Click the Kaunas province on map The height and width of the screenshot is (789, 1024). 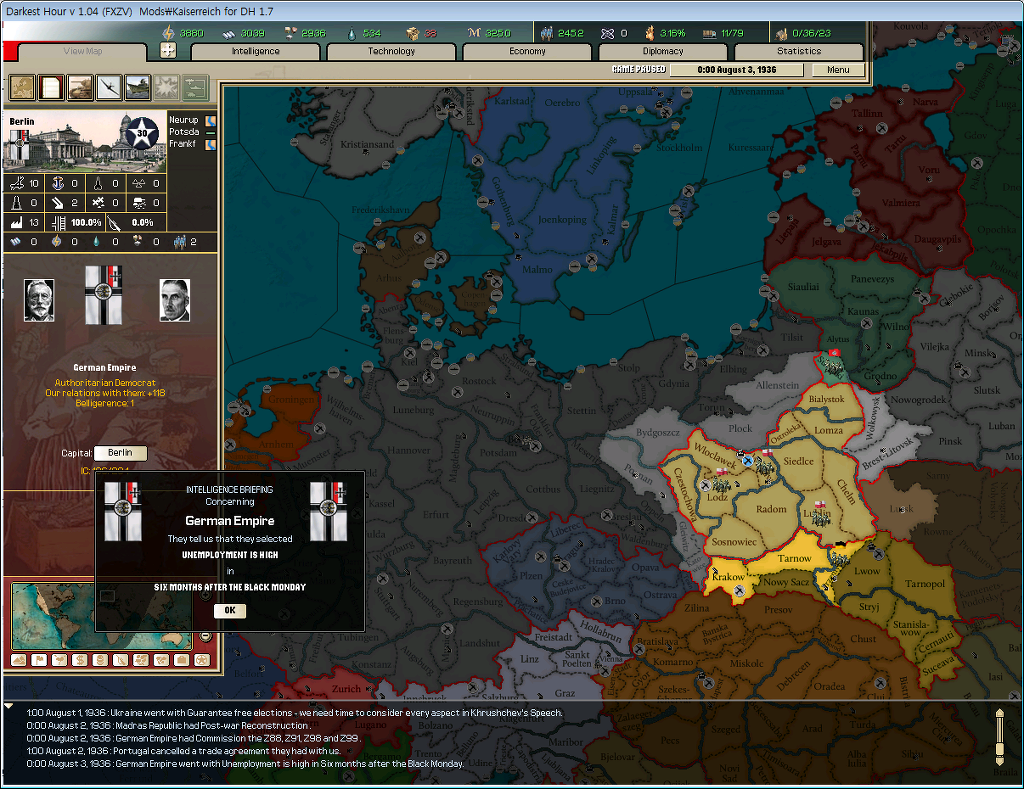click(x=863, y=311)
